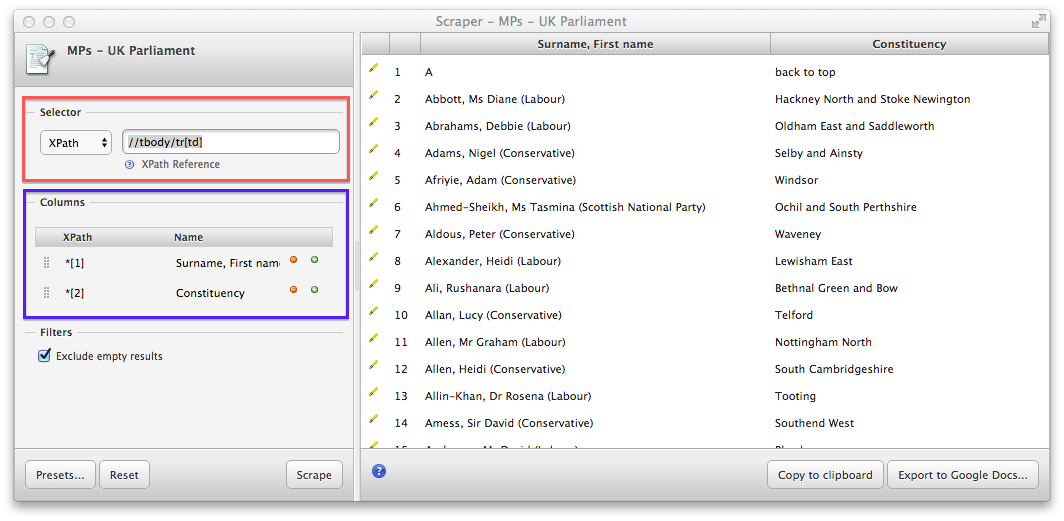Click the XPath Reference question mark icon
This screenshot has width=1064, height=521.
pos(130,165)
